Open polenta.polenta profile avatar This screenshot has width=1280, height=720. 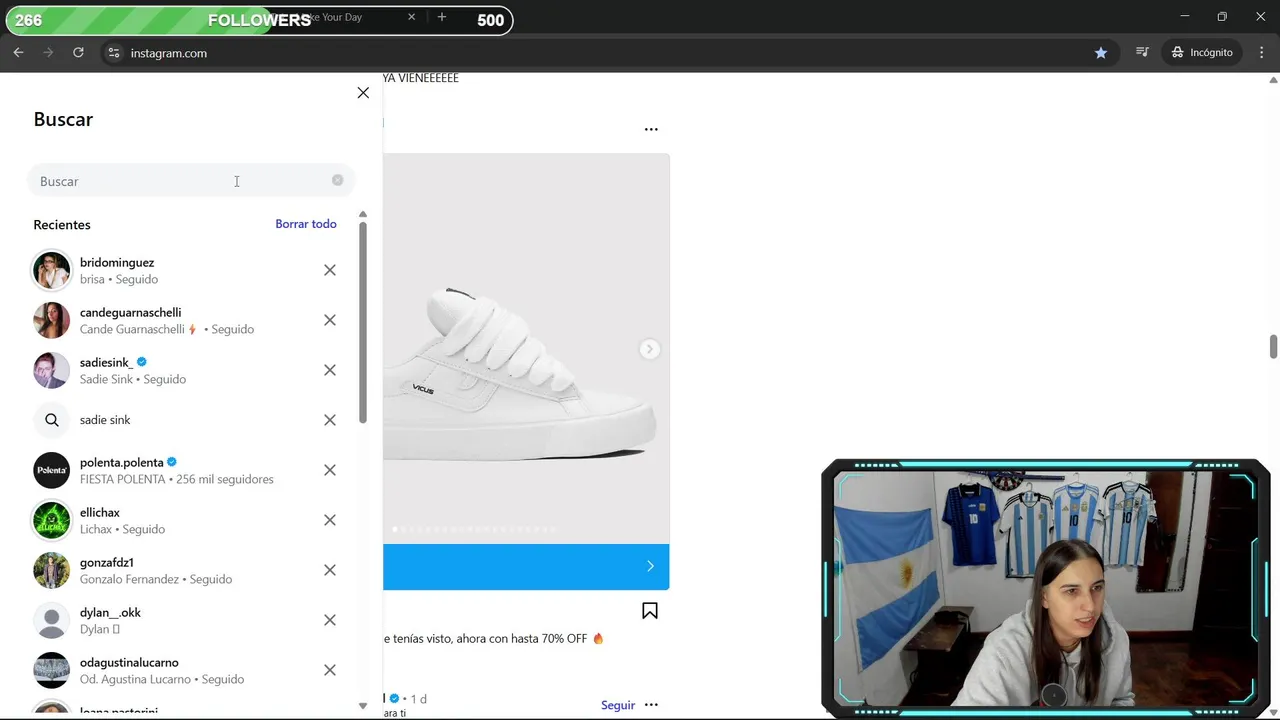click(x=52, y=470)
